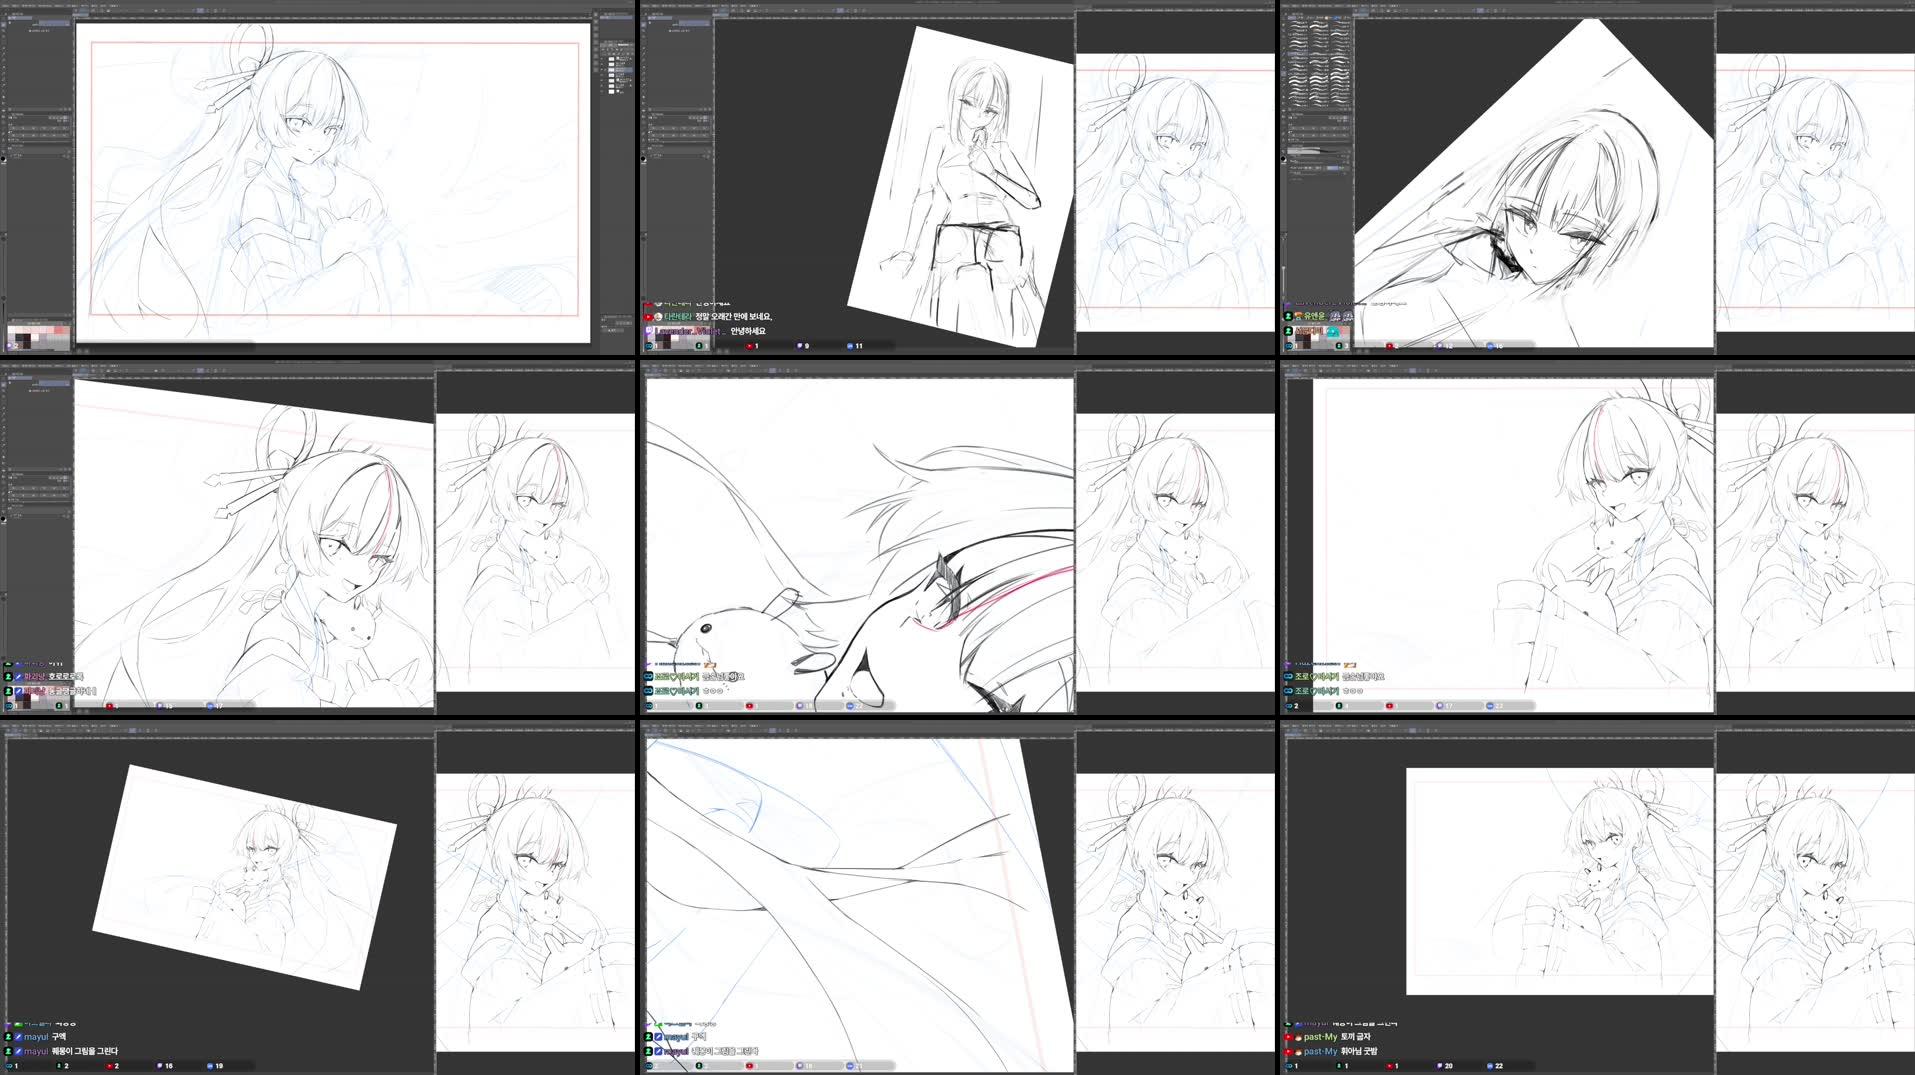Viewport: 1915px width, 1075px height.
Task: Click chat username '유연운'
Action: 1313,316
